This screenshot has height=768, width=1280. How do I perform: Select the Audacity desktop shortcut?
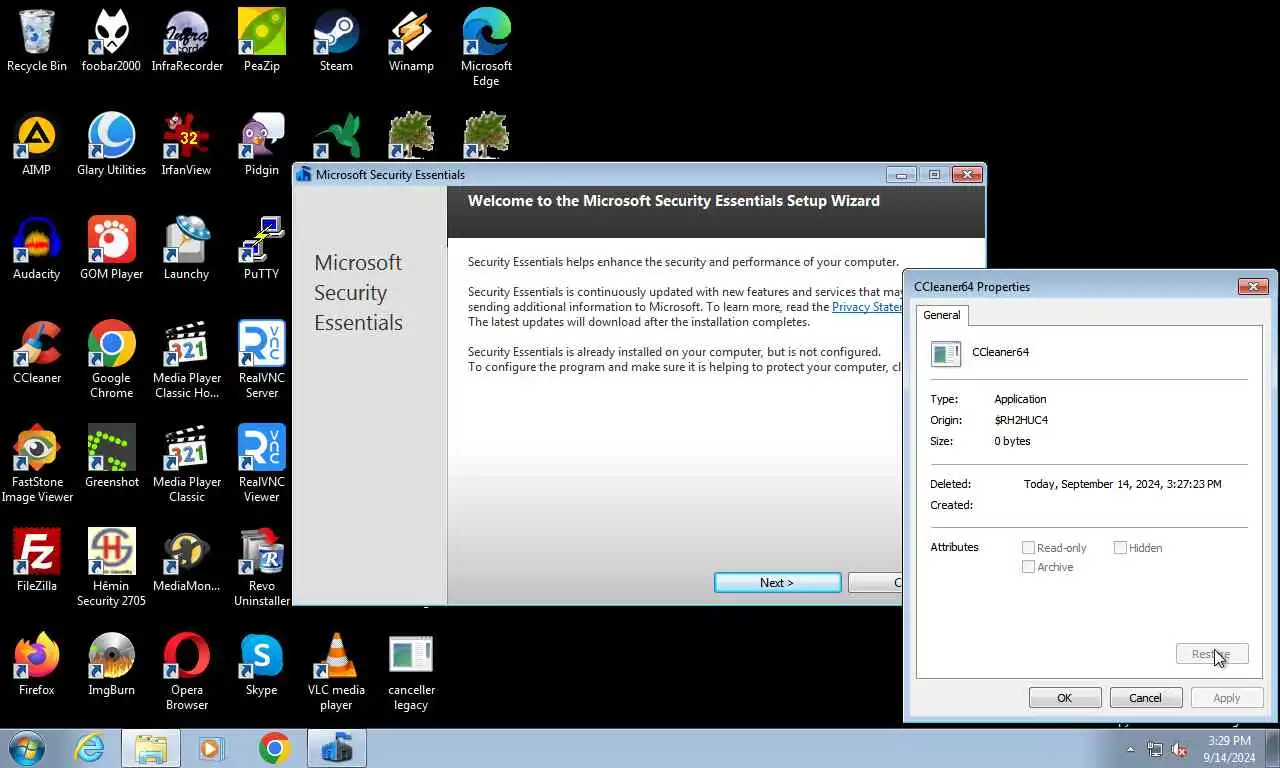coord(37,249)
